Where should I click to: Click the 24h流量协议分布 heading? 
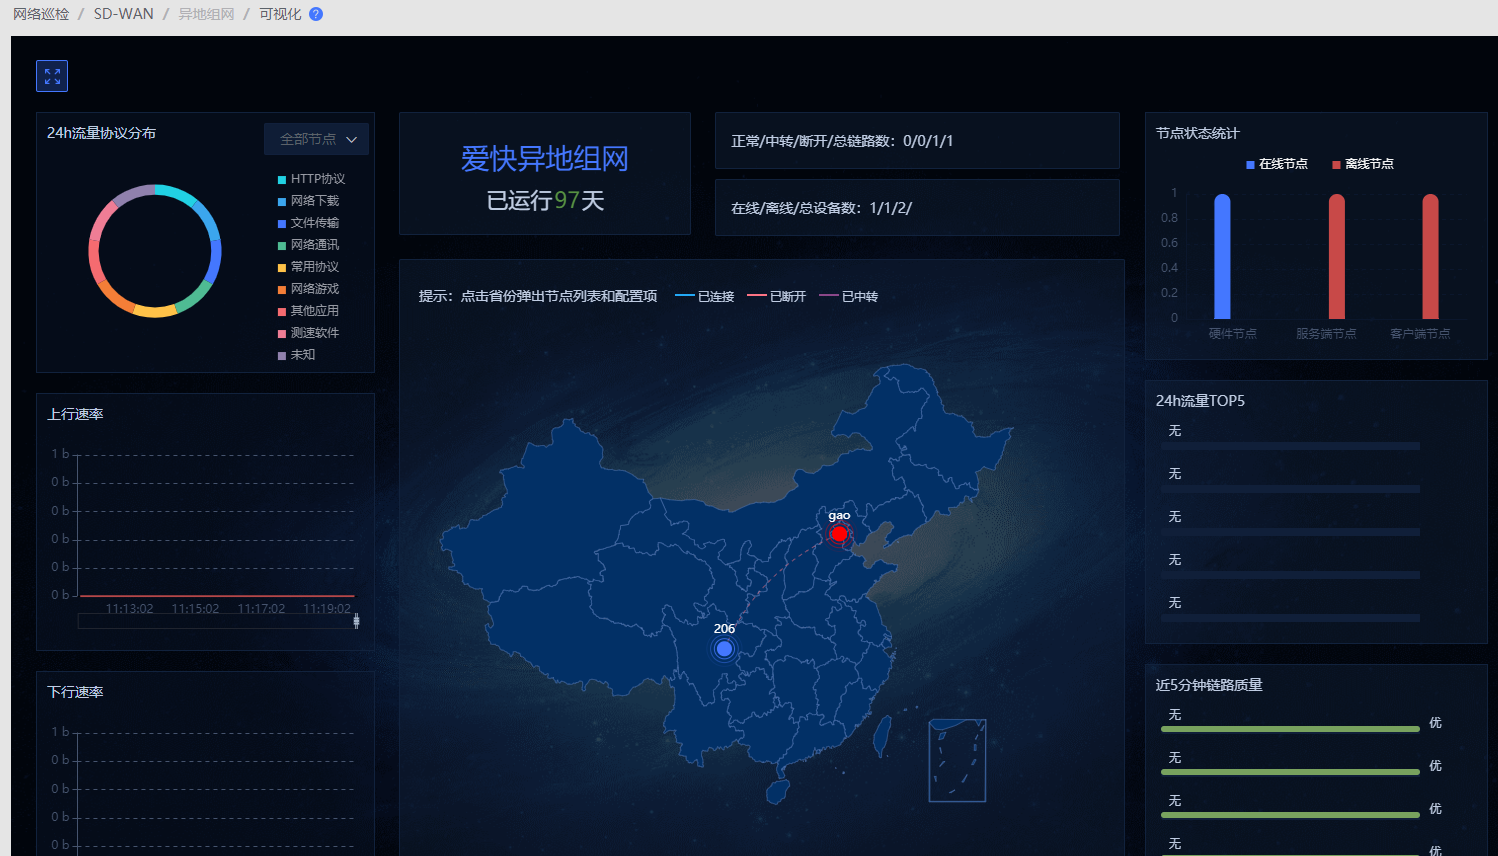101,133
